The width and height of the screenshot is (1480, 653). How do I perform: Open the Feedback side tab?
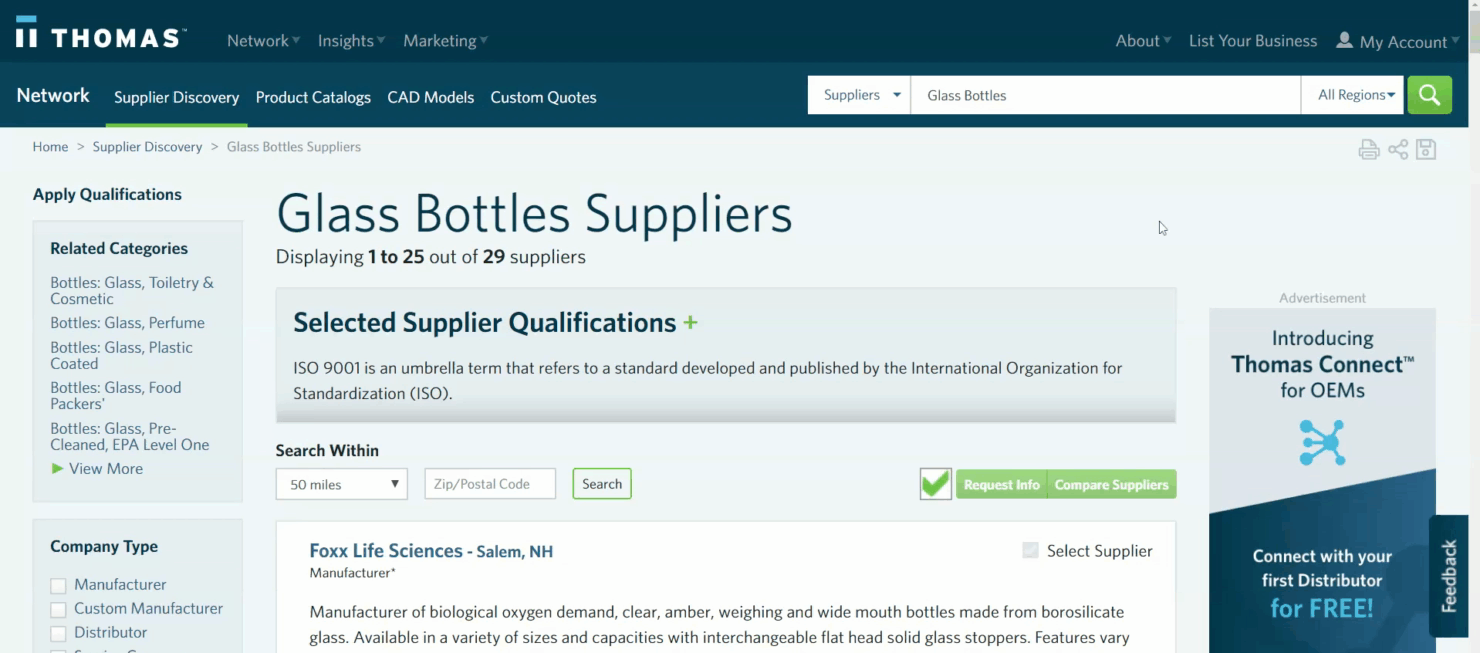click(x=1449, y=576)
